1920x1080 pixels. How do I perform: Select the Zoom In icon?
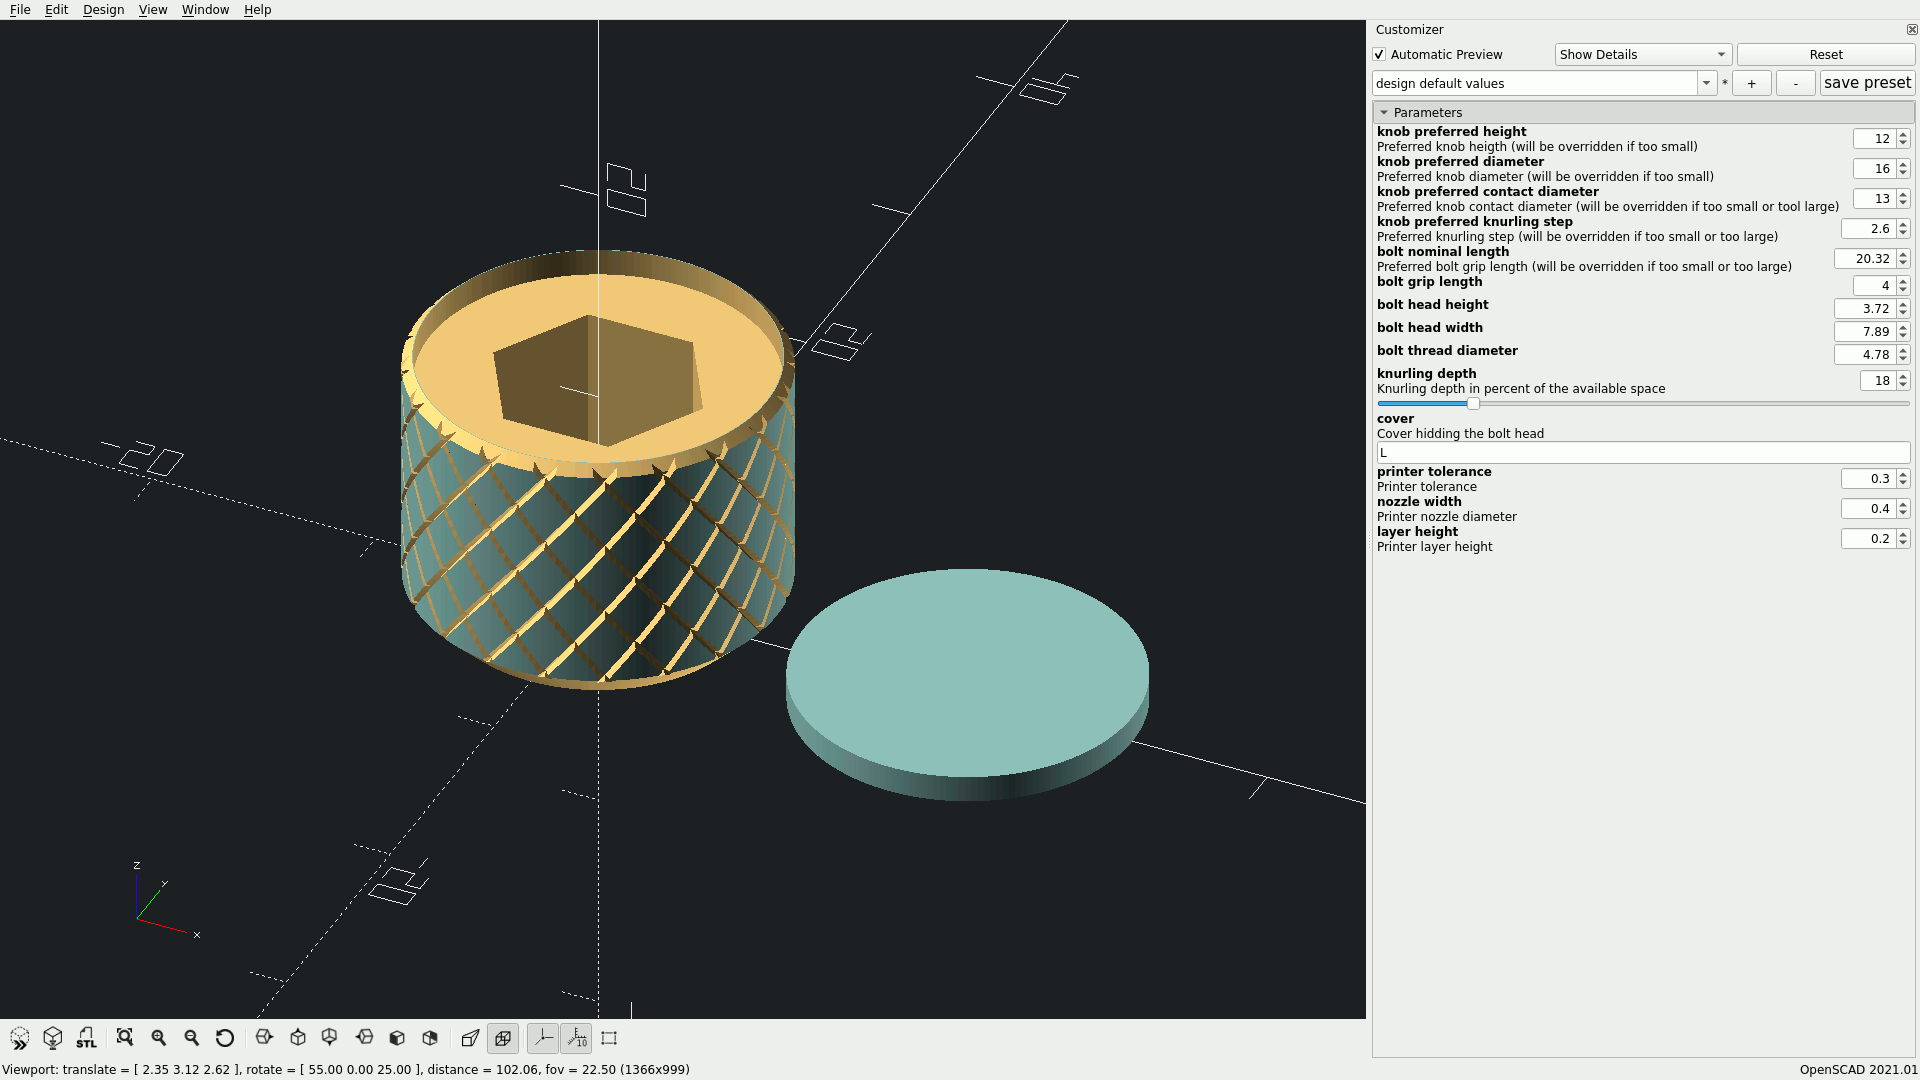tap(158, 1038)
